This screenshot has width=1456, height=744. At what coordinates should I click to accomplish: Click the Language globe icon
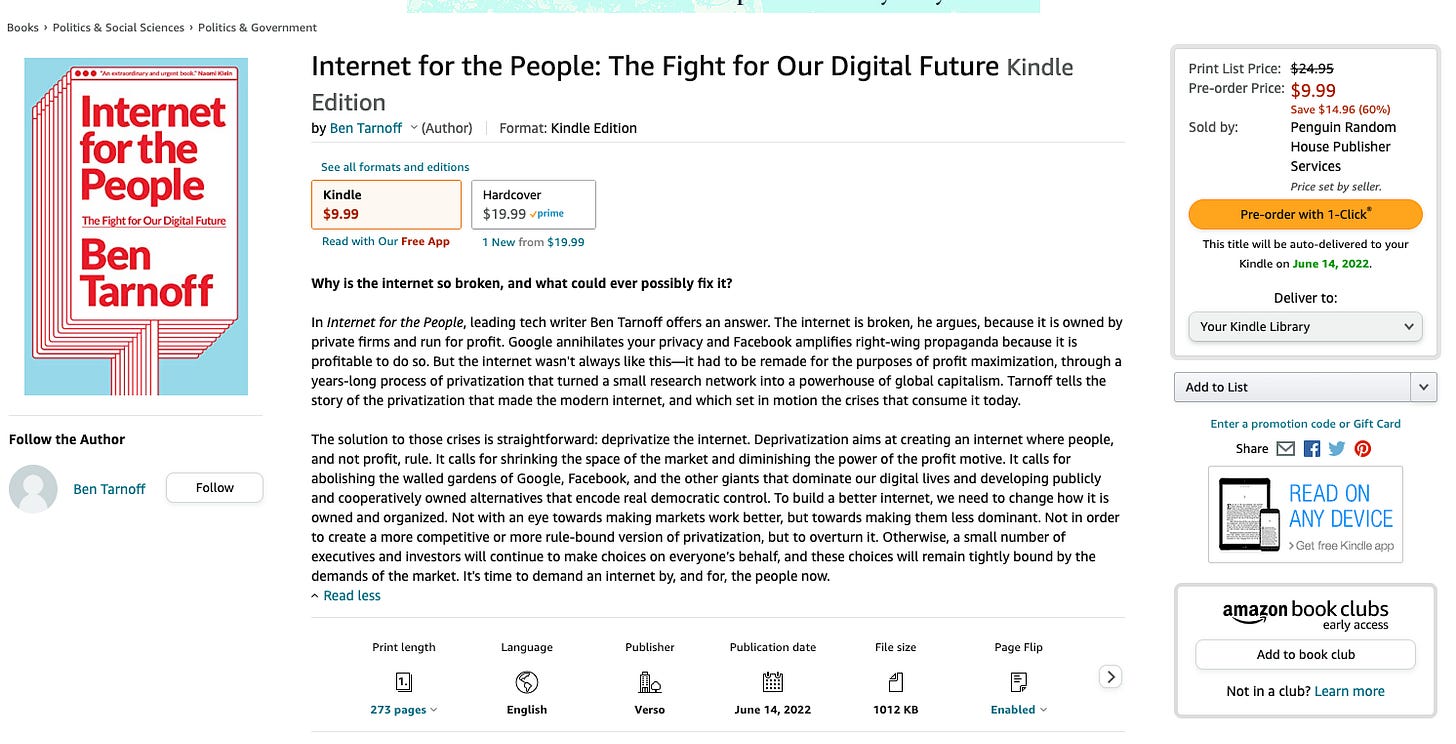pyautogui.click(x=526, y=682)
